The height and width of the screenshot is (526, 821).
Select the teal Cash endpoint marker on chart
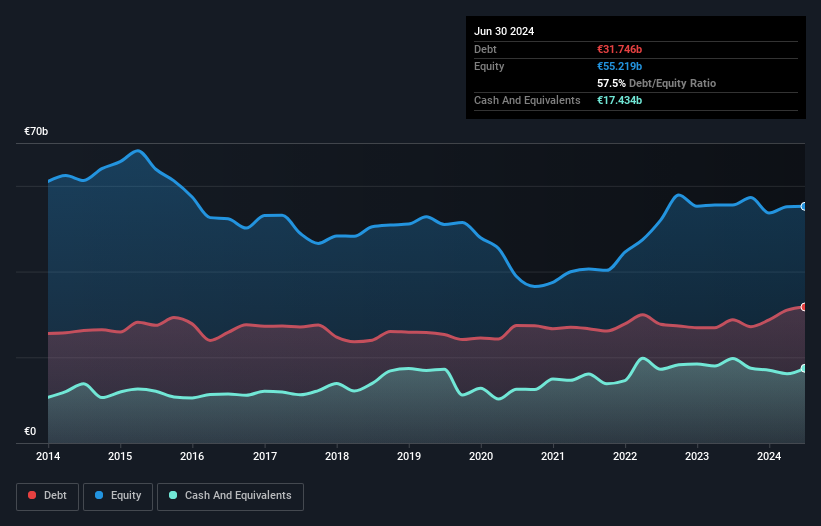[804, 368]
